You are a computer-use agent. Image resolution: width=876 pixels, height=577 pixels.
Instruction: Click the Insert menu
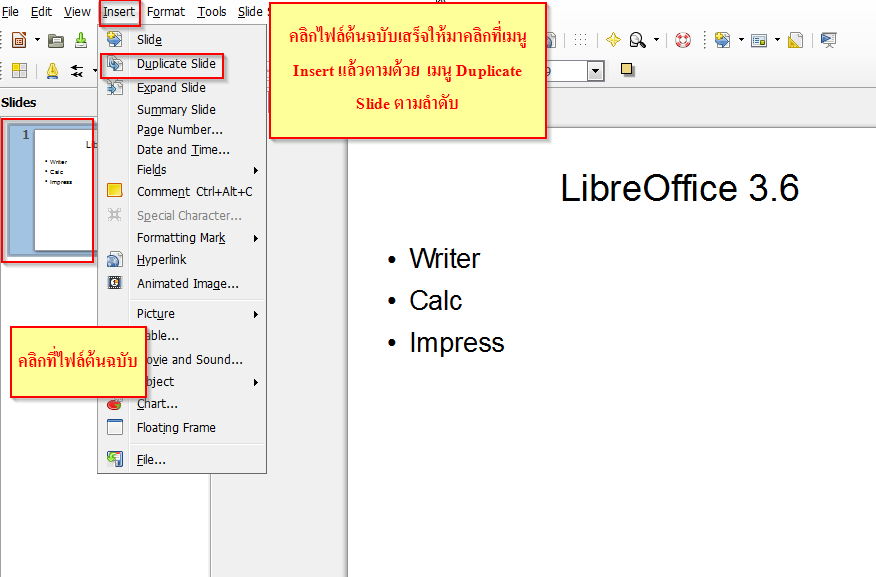(x=119, y=12)
